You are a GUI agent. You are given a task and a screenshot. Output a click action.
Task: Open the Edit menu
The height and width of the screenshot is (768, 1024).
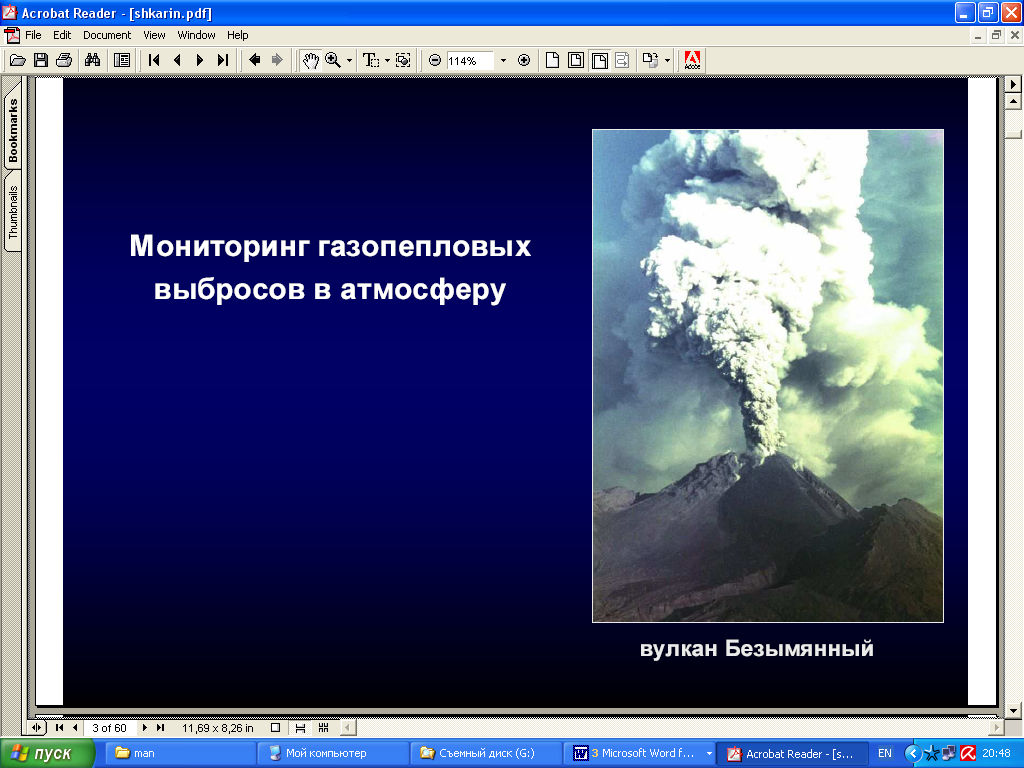pyautogui.click(x=62, y=35)
